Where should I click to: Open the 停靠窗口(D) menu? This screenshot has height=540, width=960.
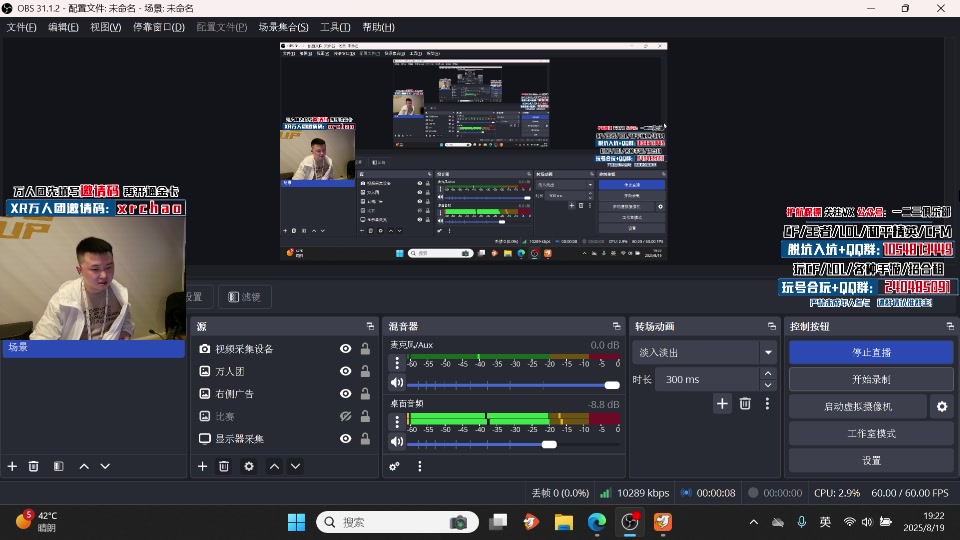pos(159,27)
